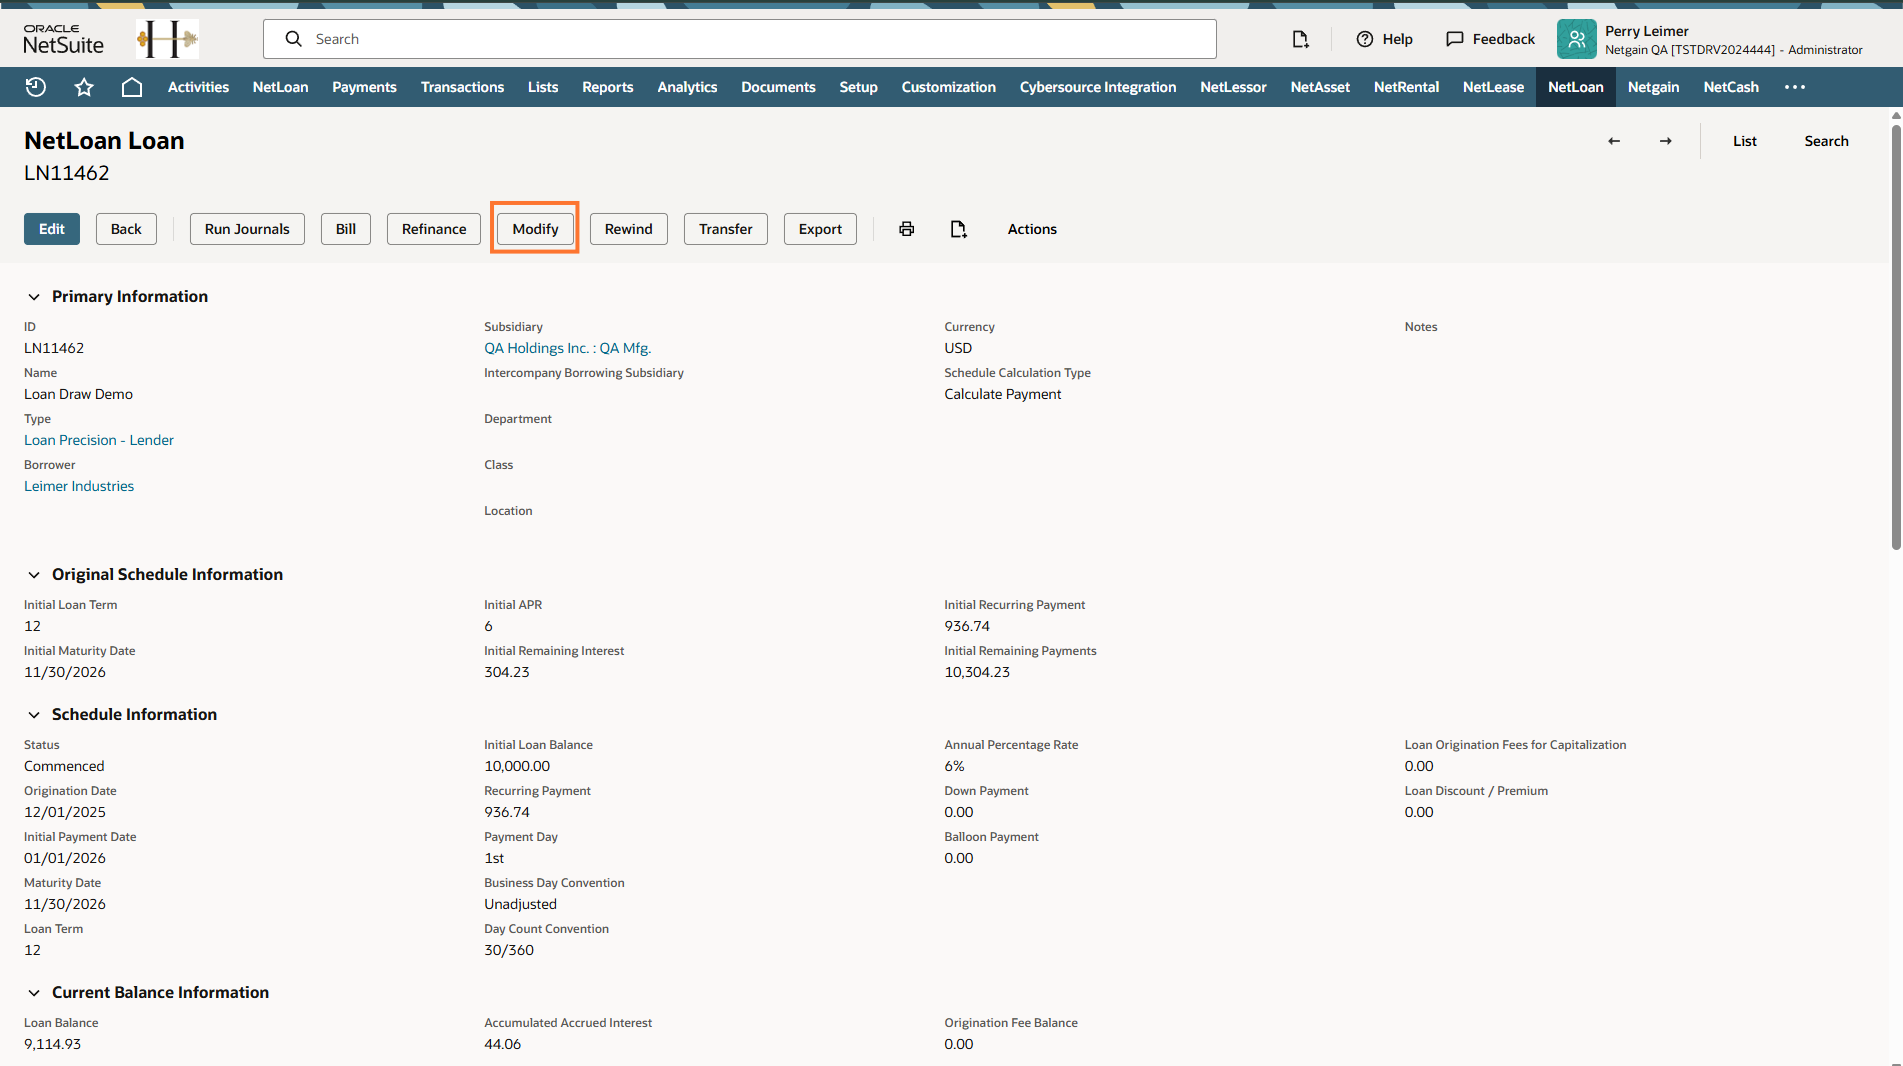Screen dimensions: 1903x1066
Task: Open the Recent Records history icon
Action: click(x=36, y=87)
